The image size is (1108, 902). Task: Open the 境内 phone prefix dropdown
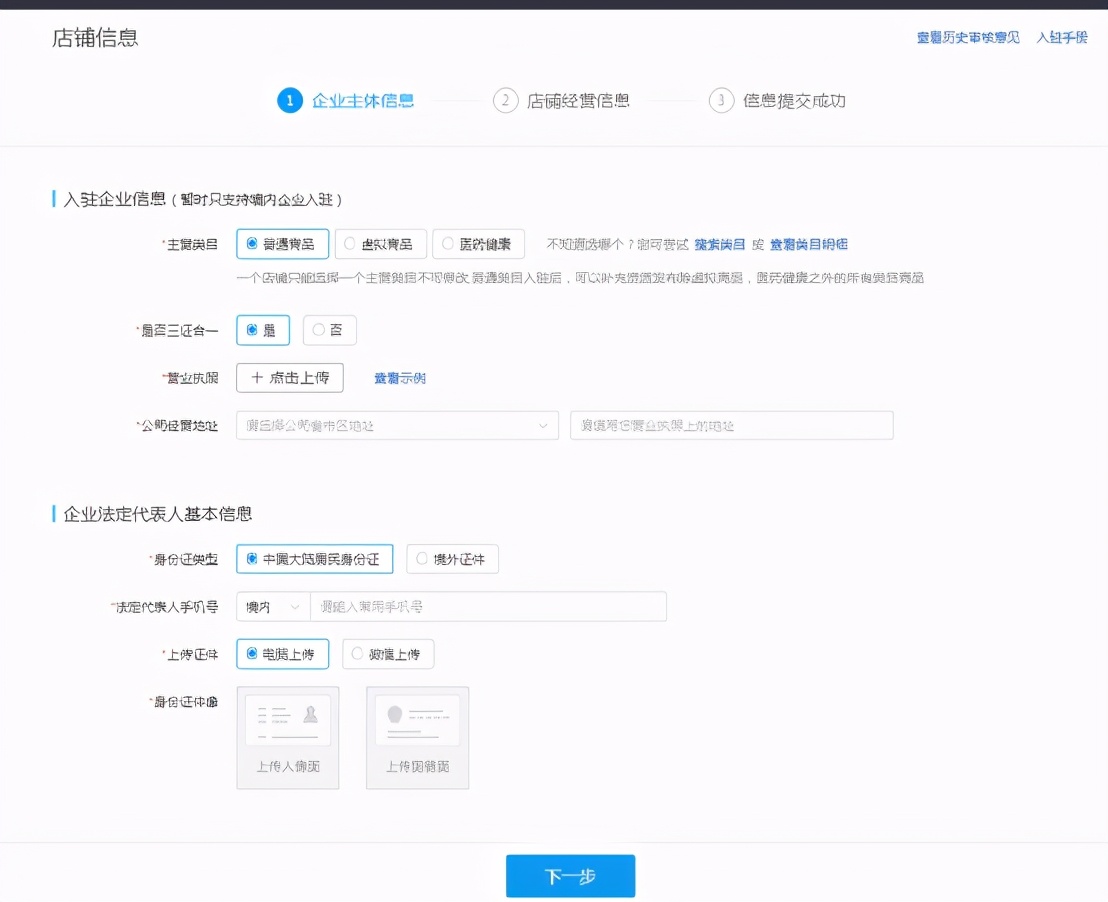271,606
